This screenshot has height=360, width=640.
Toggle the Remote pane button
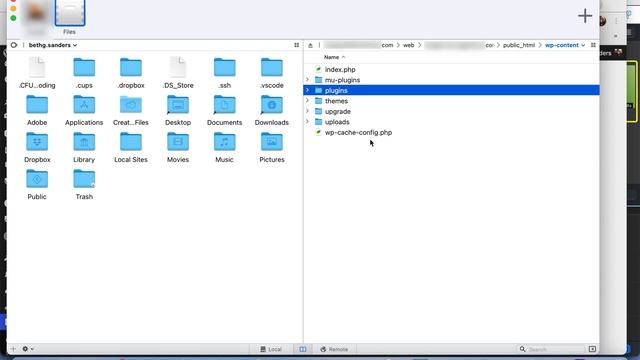click(x=334, y=349)
